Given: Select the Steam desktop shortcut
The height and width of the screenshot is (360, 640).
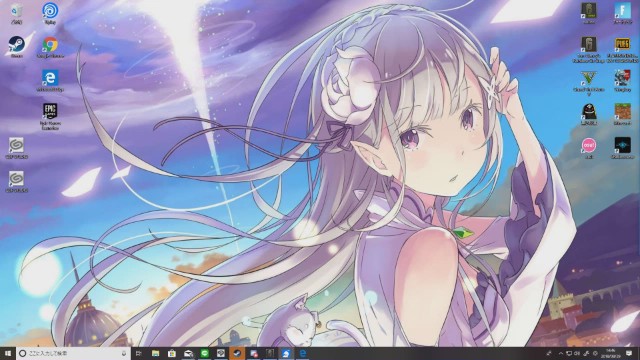Looking at the screenshot, I should click(x=16, y=47).
